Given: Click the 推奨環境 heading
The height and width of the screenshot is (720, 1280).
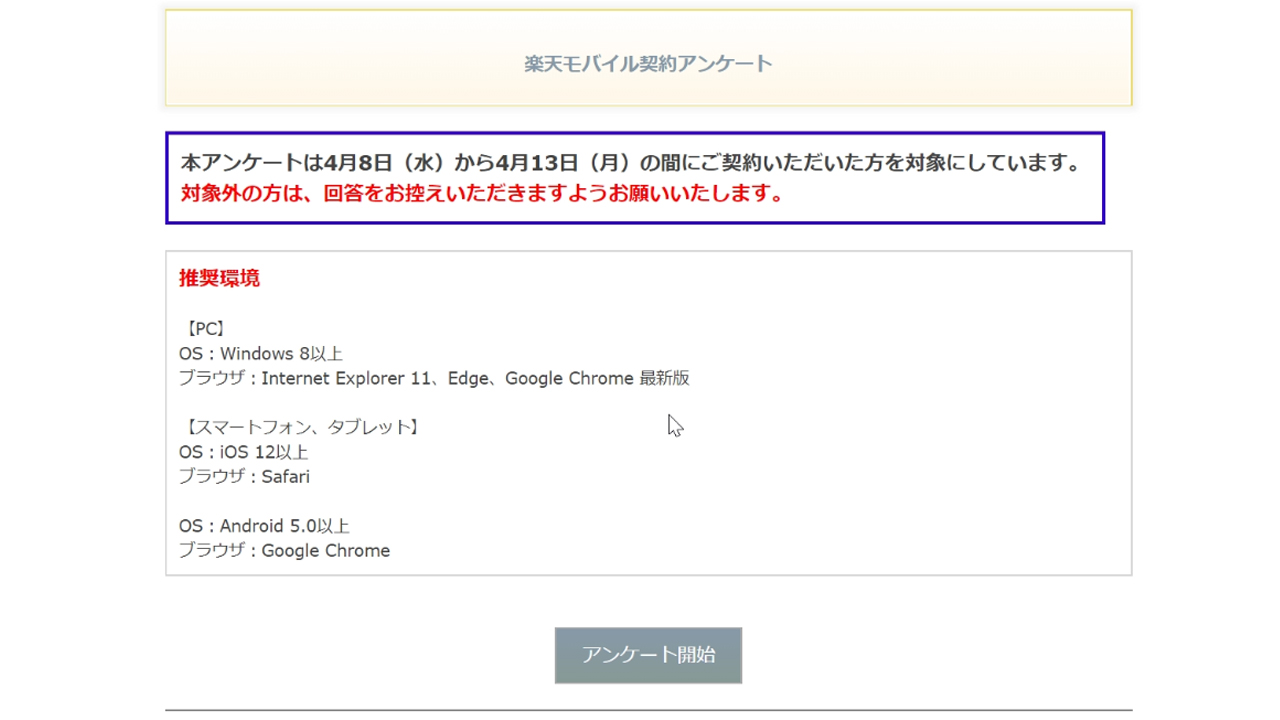Looking at the screenshot, I should [x=219, y=278].
